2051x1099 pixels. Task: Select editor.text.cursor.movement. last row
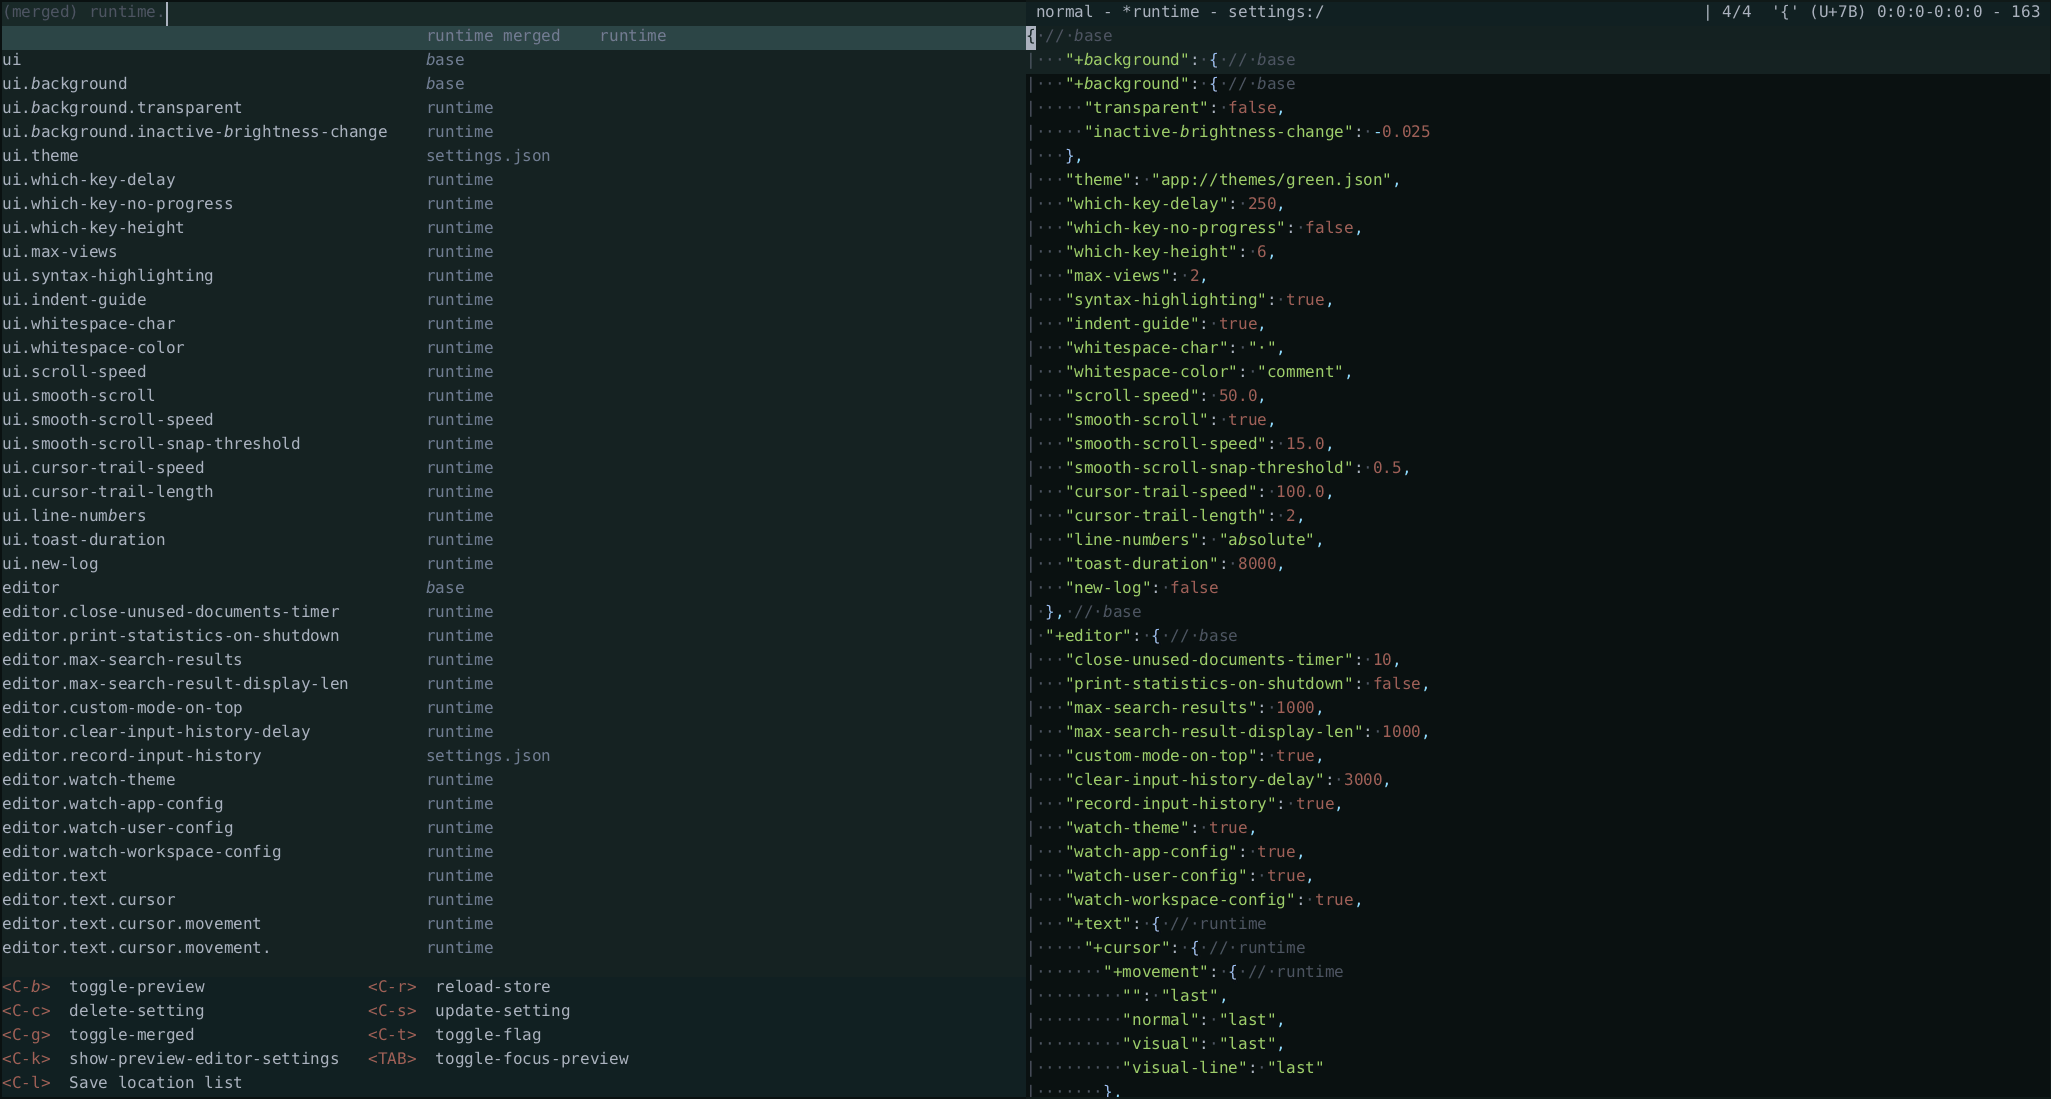click(x=136, y=948)
